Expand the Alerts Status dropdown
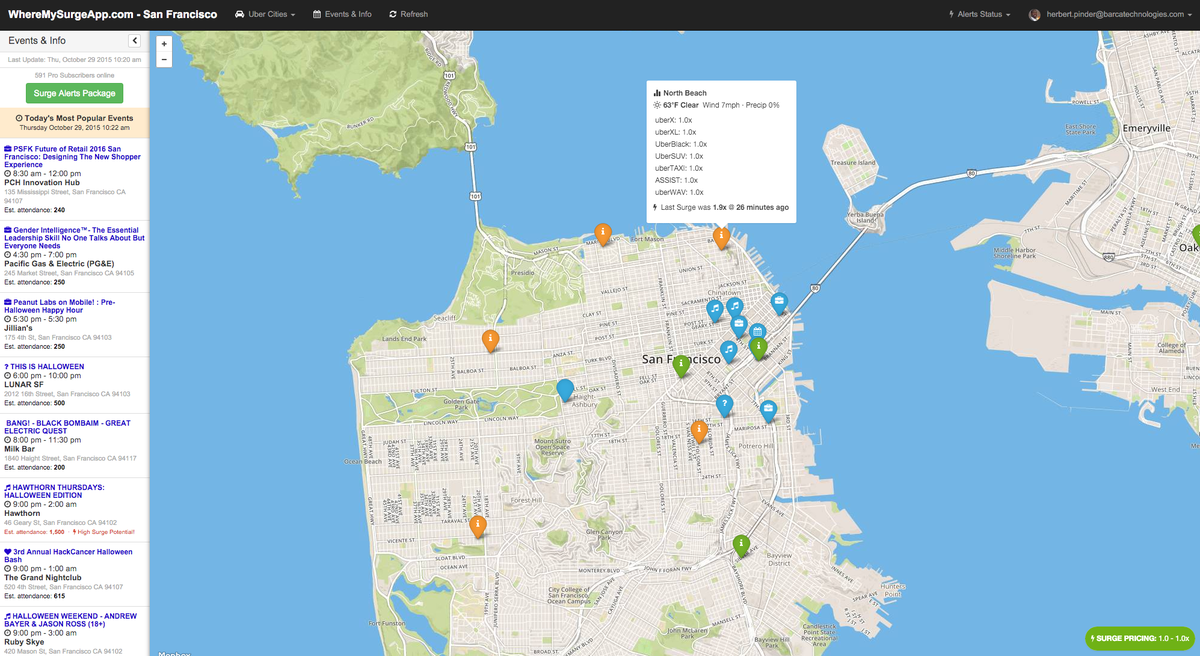 tap(979, 14)
